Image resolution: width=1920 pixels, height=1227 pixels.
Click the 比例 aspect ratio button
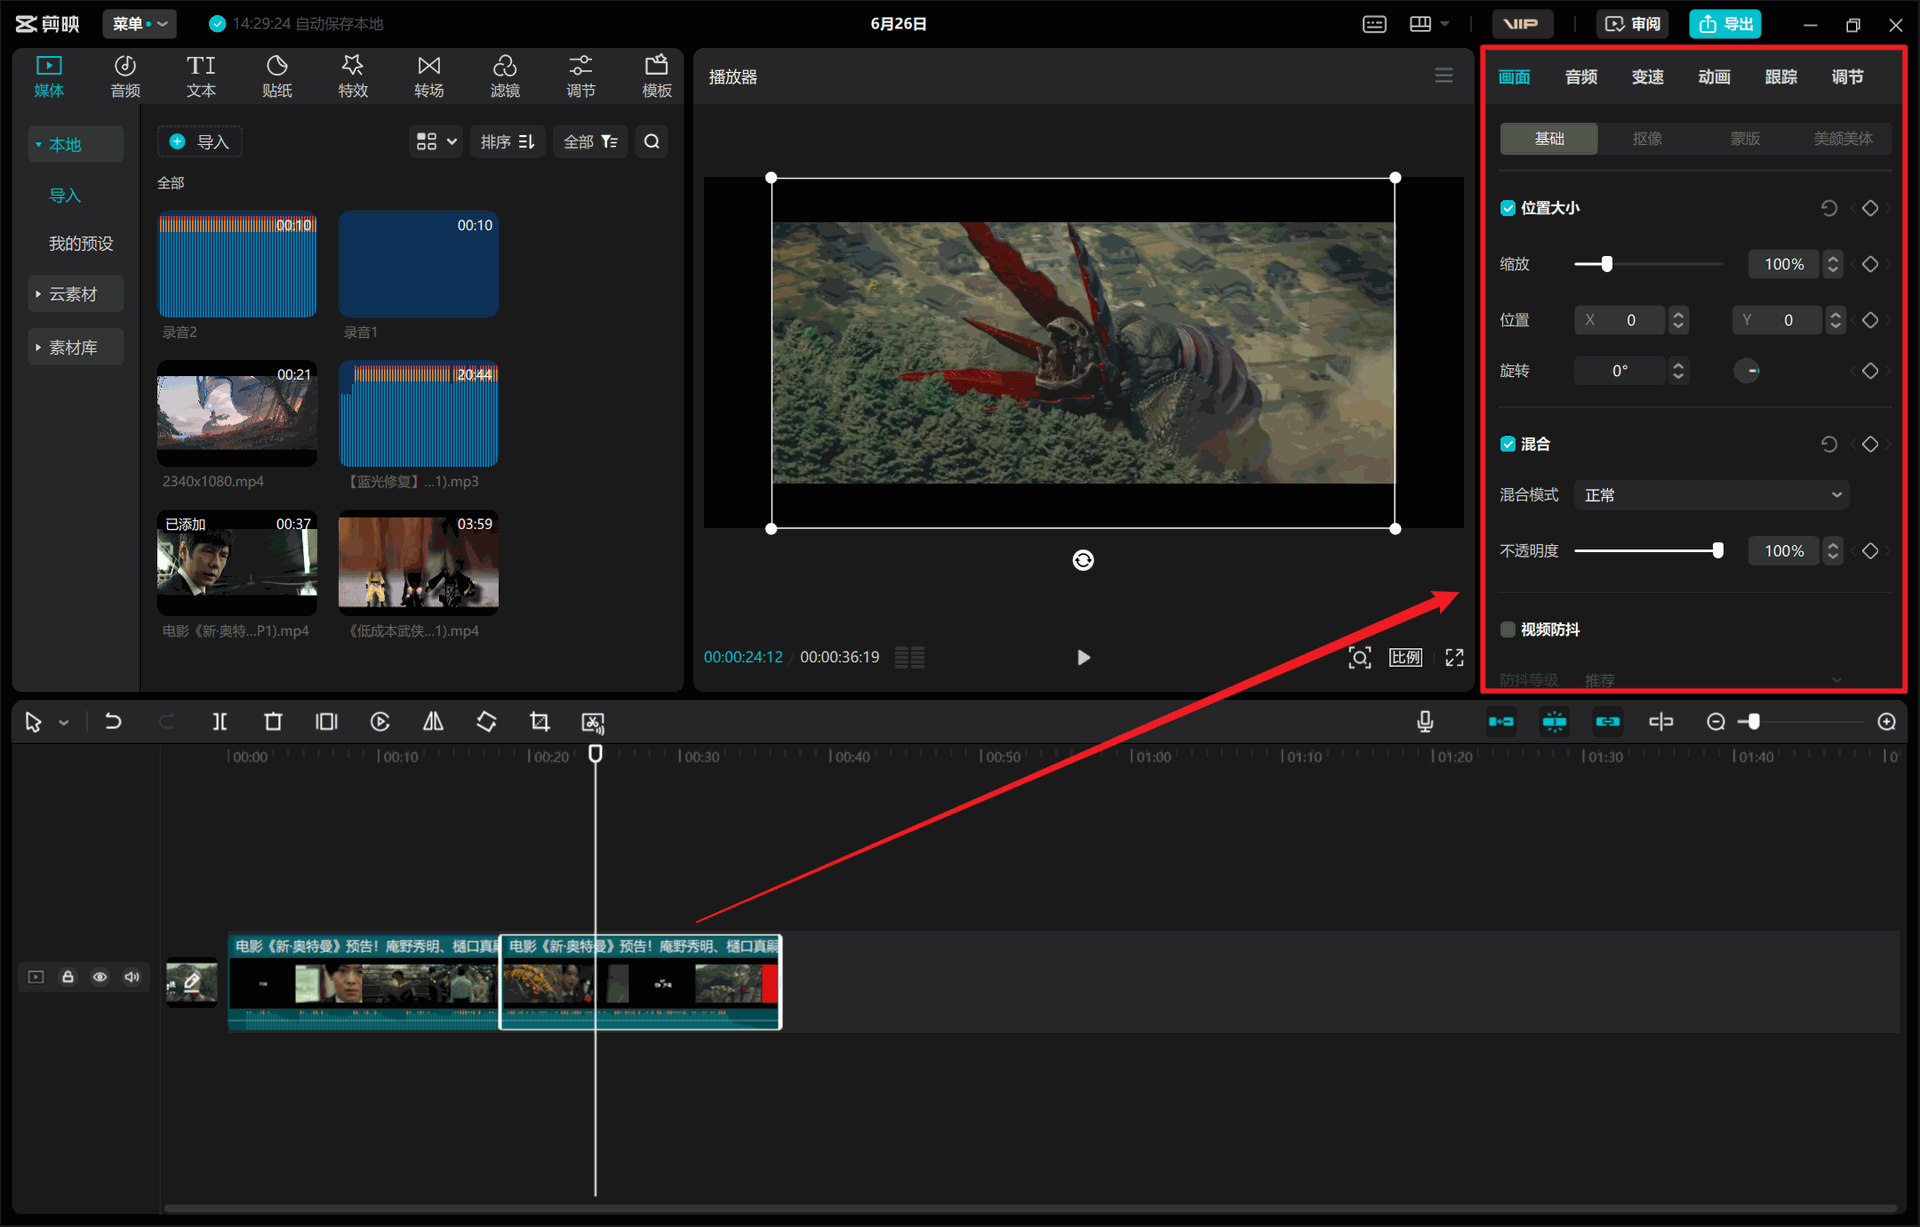click(x=1406, y=657)
